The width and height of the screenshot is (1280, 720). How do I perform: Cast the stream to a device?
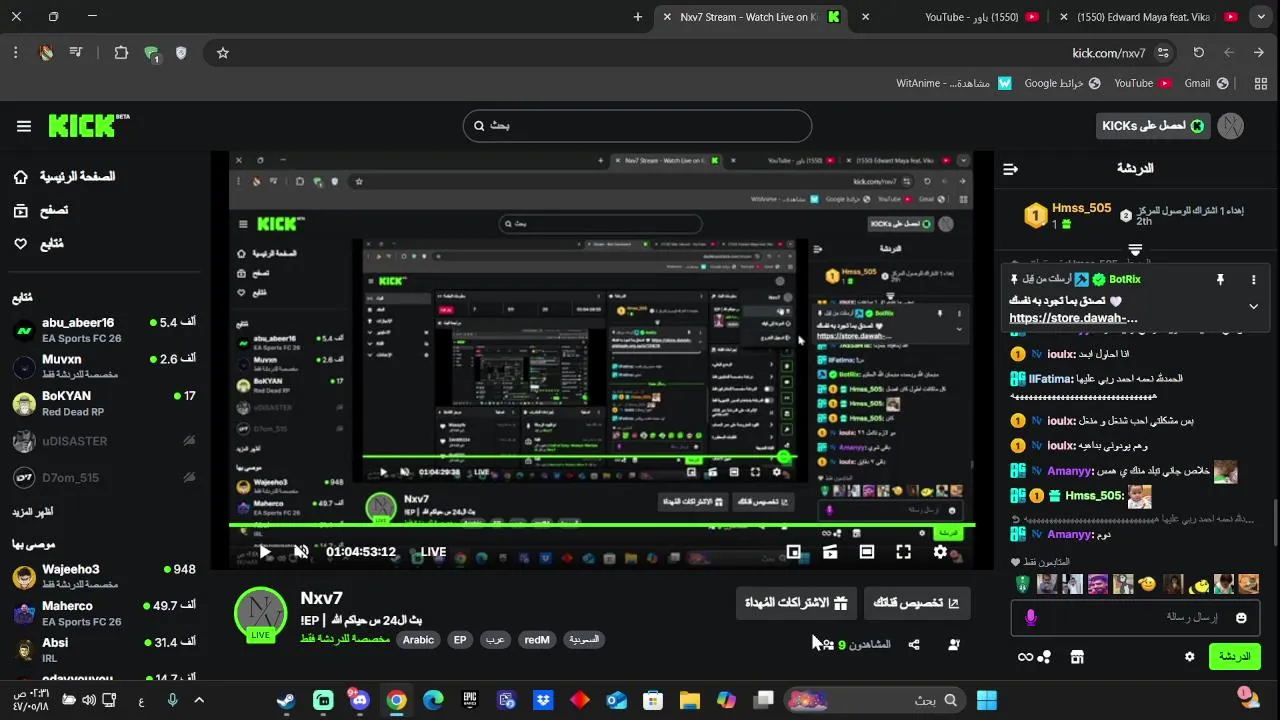click(x=830, y=552)
